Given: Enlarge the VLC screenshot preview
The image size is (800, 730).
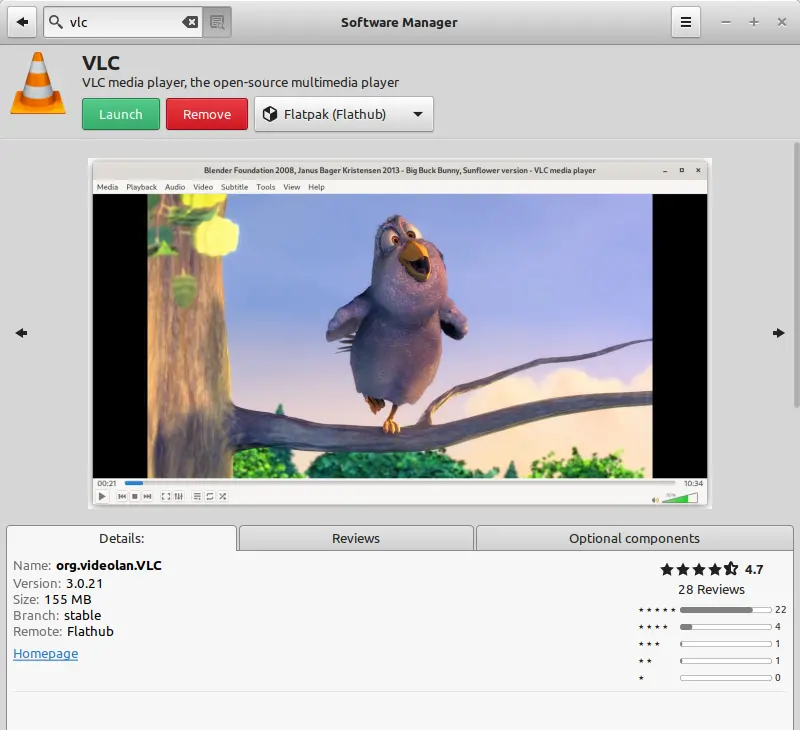Looking at the screenshot, I should pyautogui.click(x=400, y=333).
